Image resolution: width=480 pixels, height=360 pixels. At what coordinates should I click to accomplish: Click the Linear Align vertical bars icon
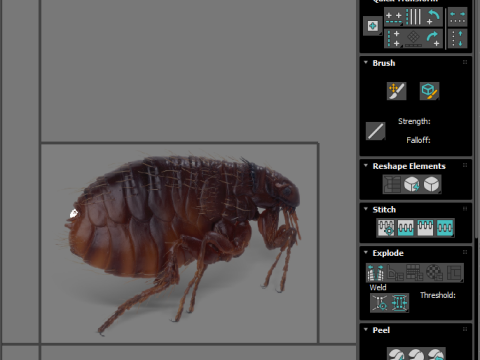click(414, 17)
